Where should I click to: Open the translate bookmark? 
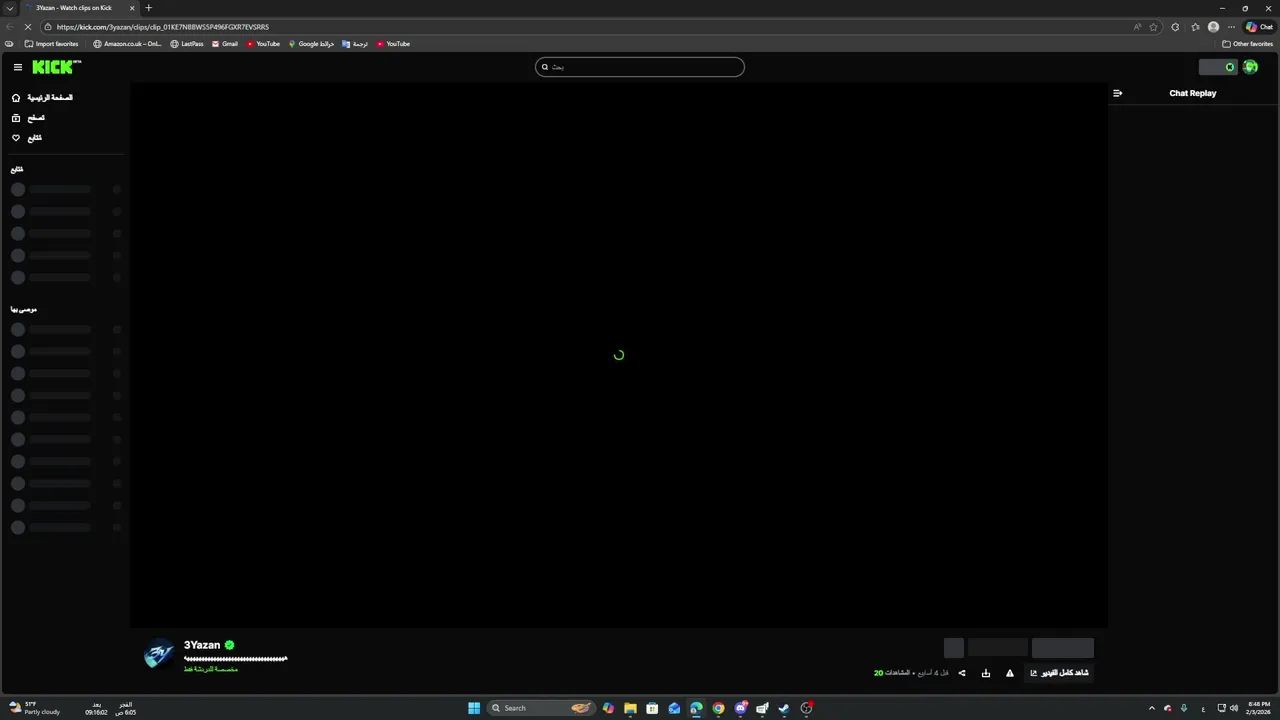[355, 44]
